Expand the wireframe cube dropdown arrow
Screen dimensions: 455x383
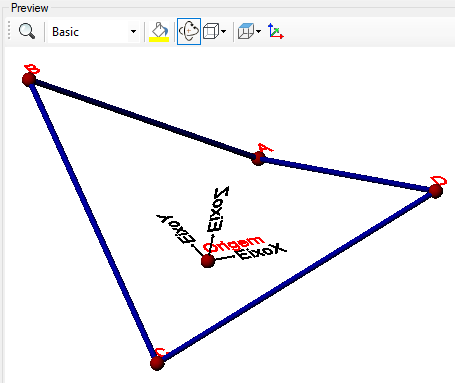223,32
